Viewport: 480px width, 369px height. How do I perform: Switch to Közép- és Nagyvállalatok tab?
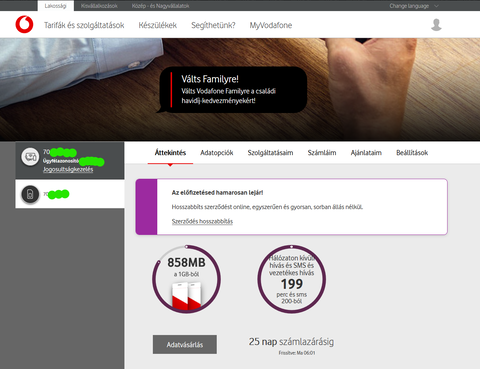point(160,6)
